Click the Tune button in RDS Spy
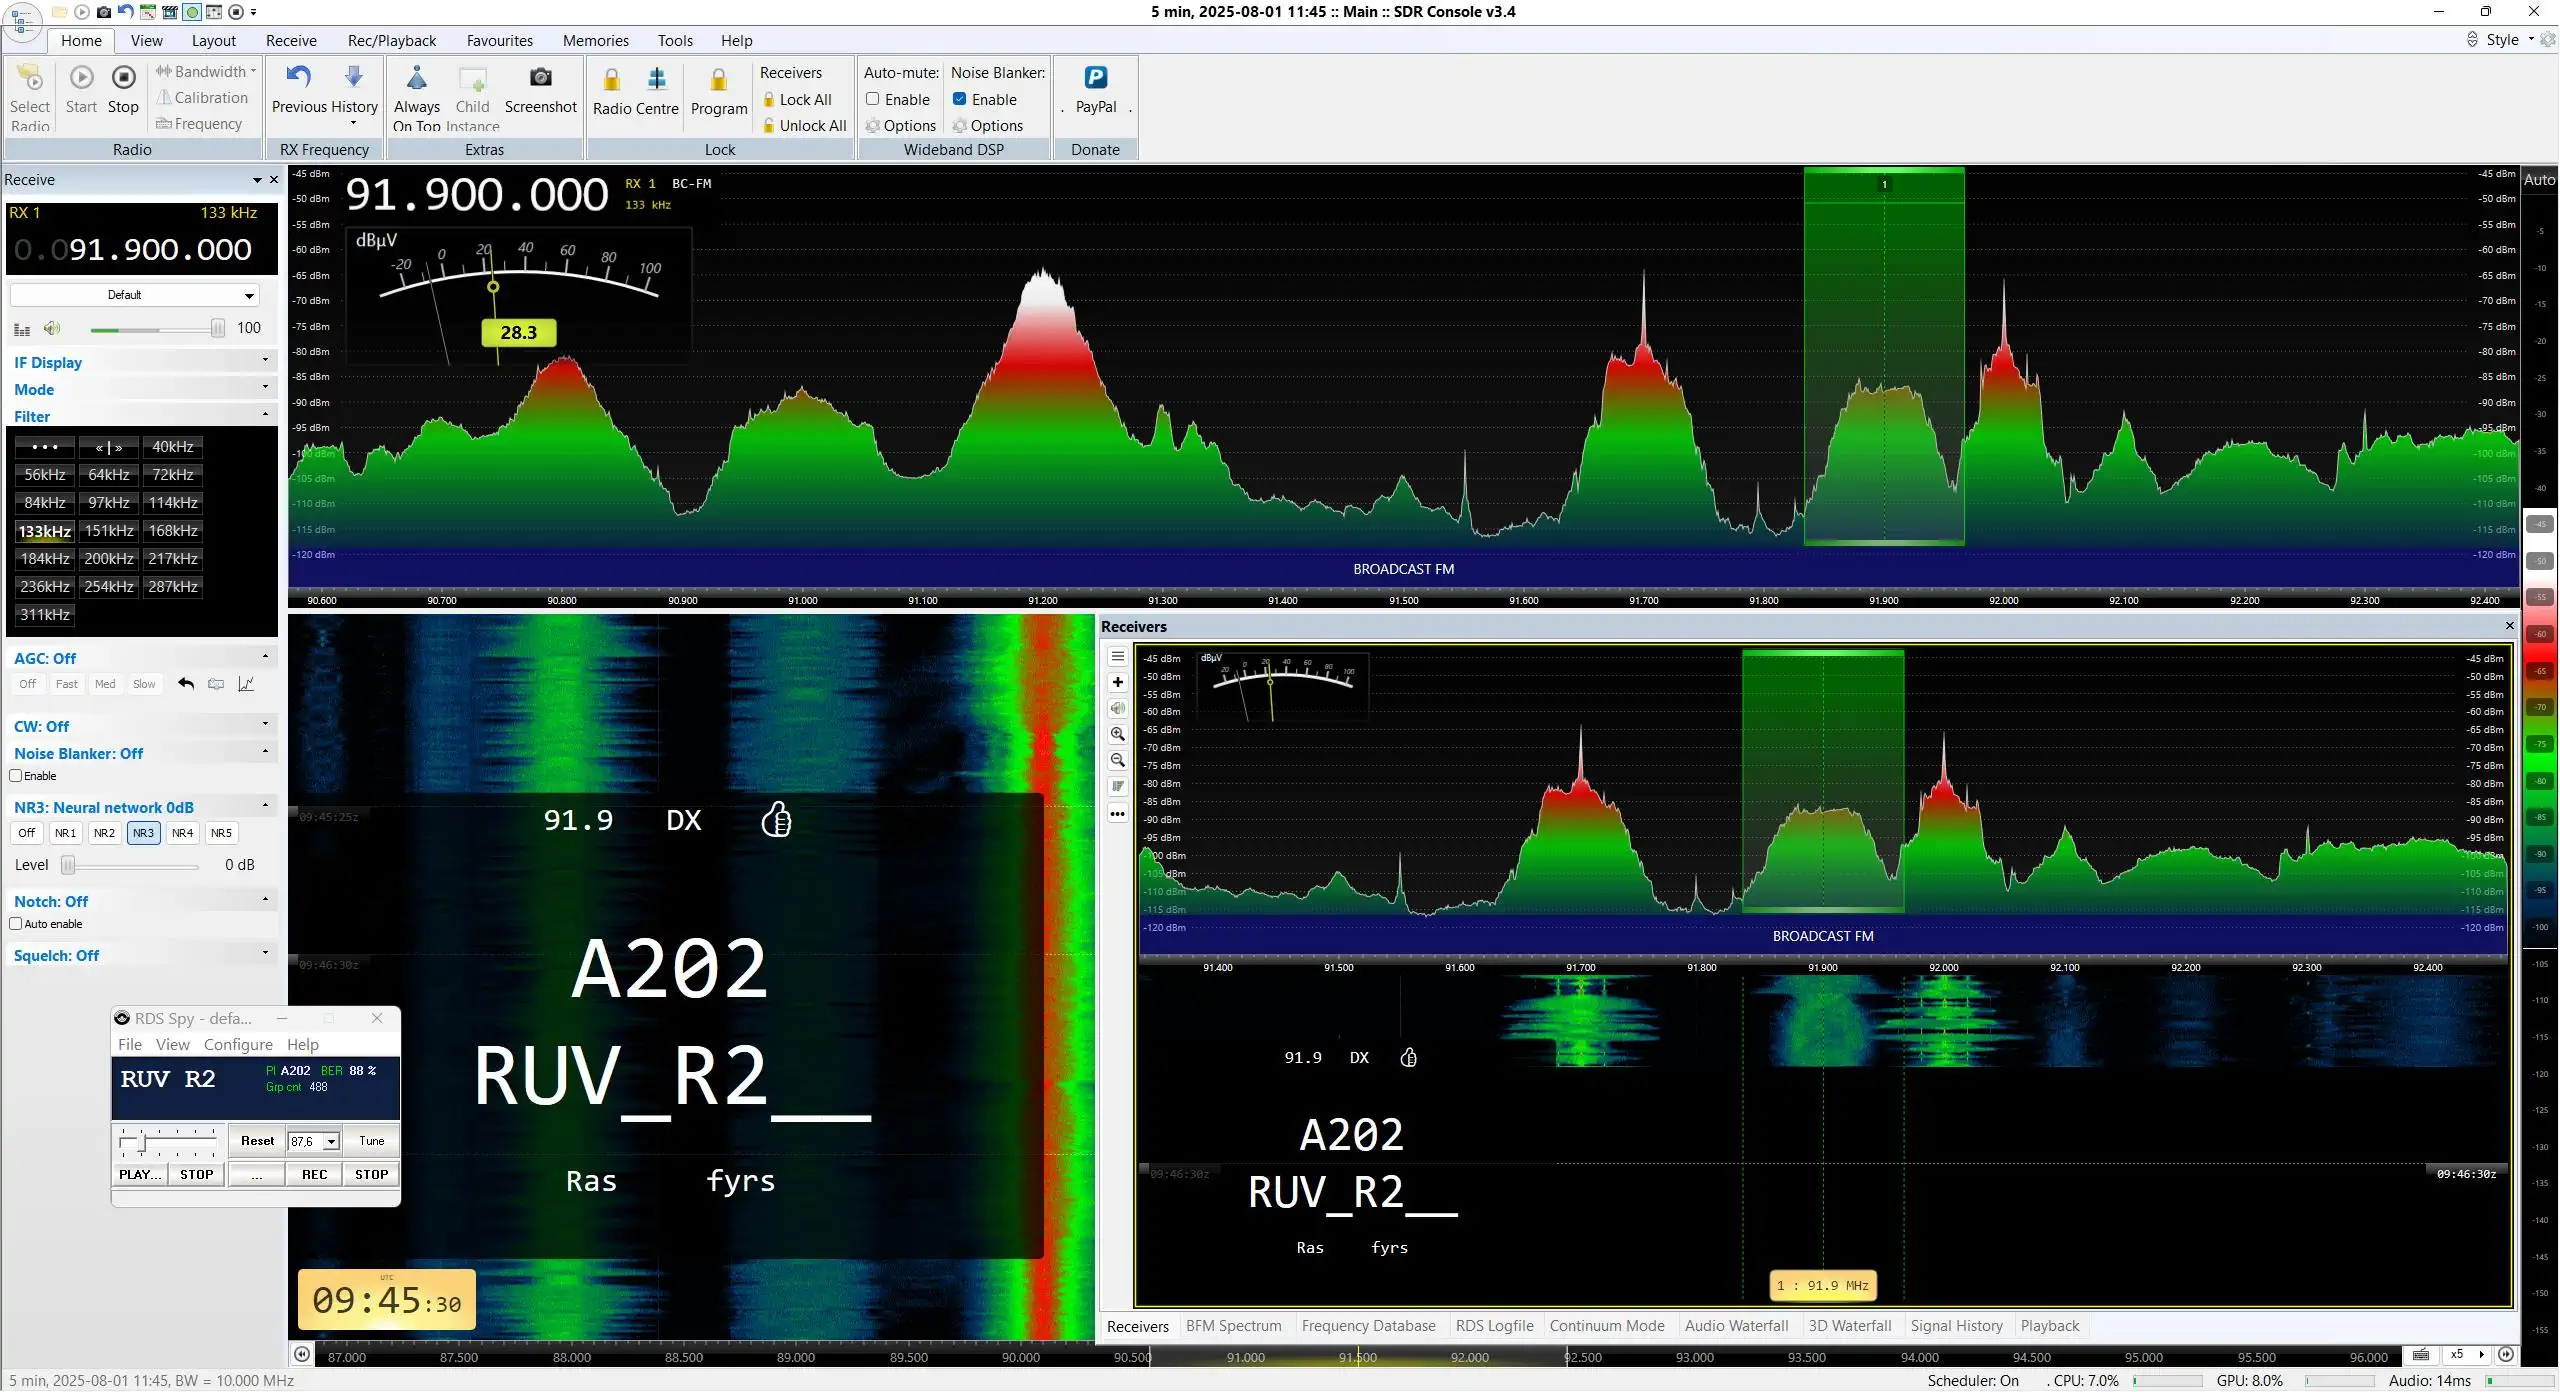Screen dimensions: 2560x1392 [372, 1141]
